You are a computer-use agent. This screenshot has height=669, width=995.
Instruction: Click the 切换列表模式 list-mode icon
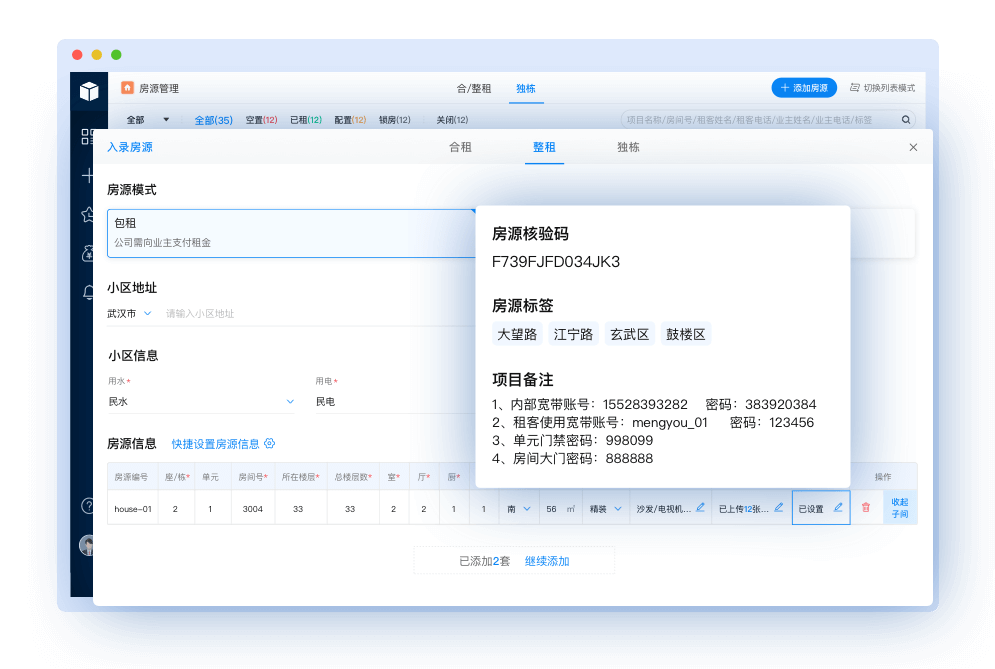point(855,88)
